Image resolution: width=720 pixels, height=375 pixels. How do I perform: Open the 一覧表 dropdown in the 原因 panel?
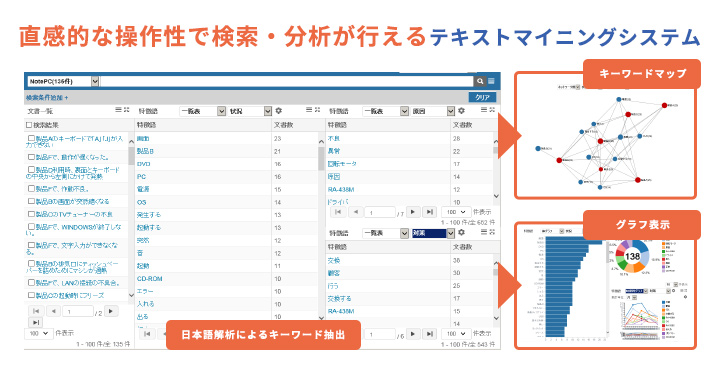(385, 111)
